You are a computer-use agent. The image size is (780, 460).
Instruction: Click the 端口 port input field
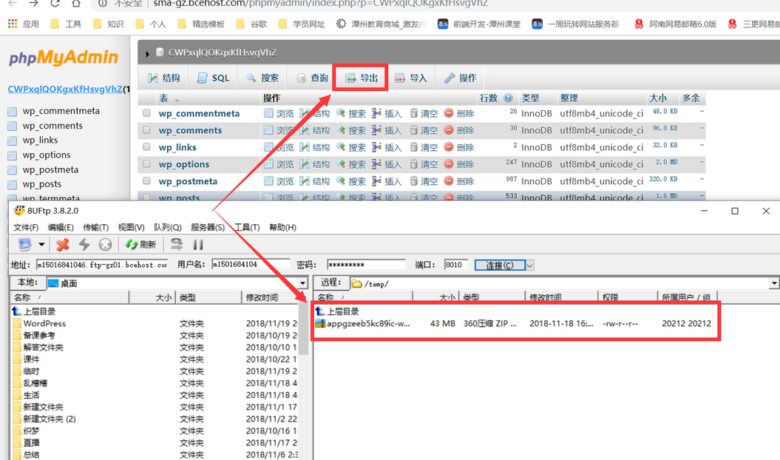coord(456,265)
